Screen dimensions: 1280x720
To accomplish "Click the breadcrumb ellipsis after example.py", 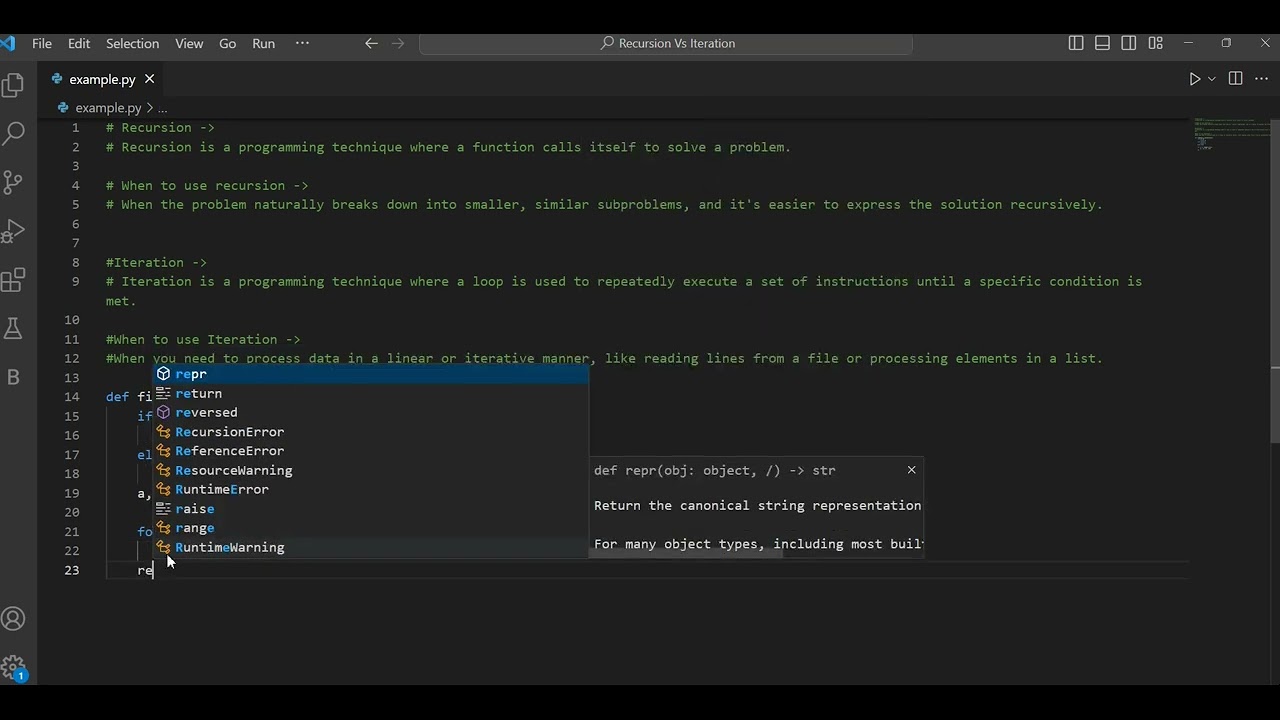I will [162, 107].
